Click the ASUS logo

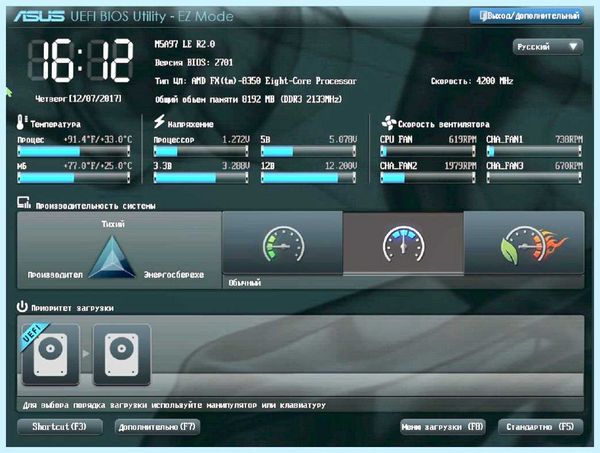point(39,16)
